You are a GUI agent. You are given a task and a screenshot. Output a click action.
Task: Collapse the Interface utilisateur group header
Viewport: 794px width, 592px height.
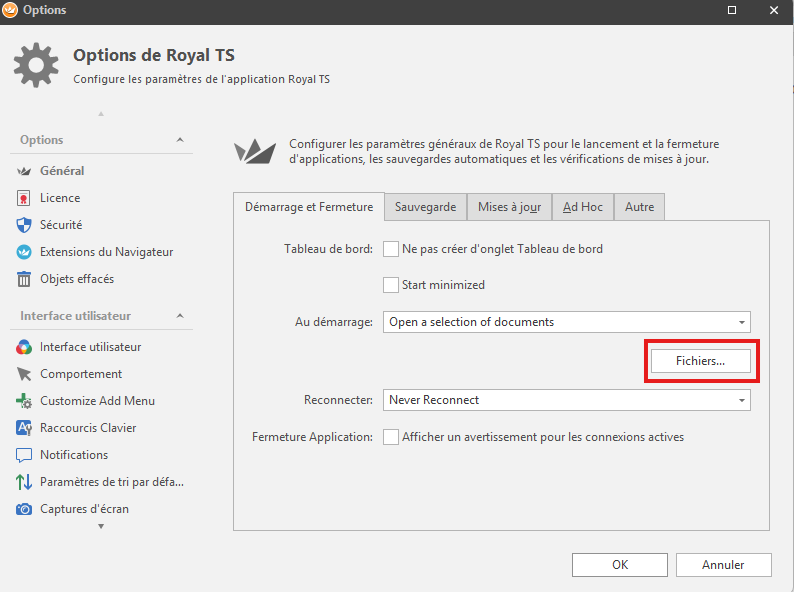(180, 316)
